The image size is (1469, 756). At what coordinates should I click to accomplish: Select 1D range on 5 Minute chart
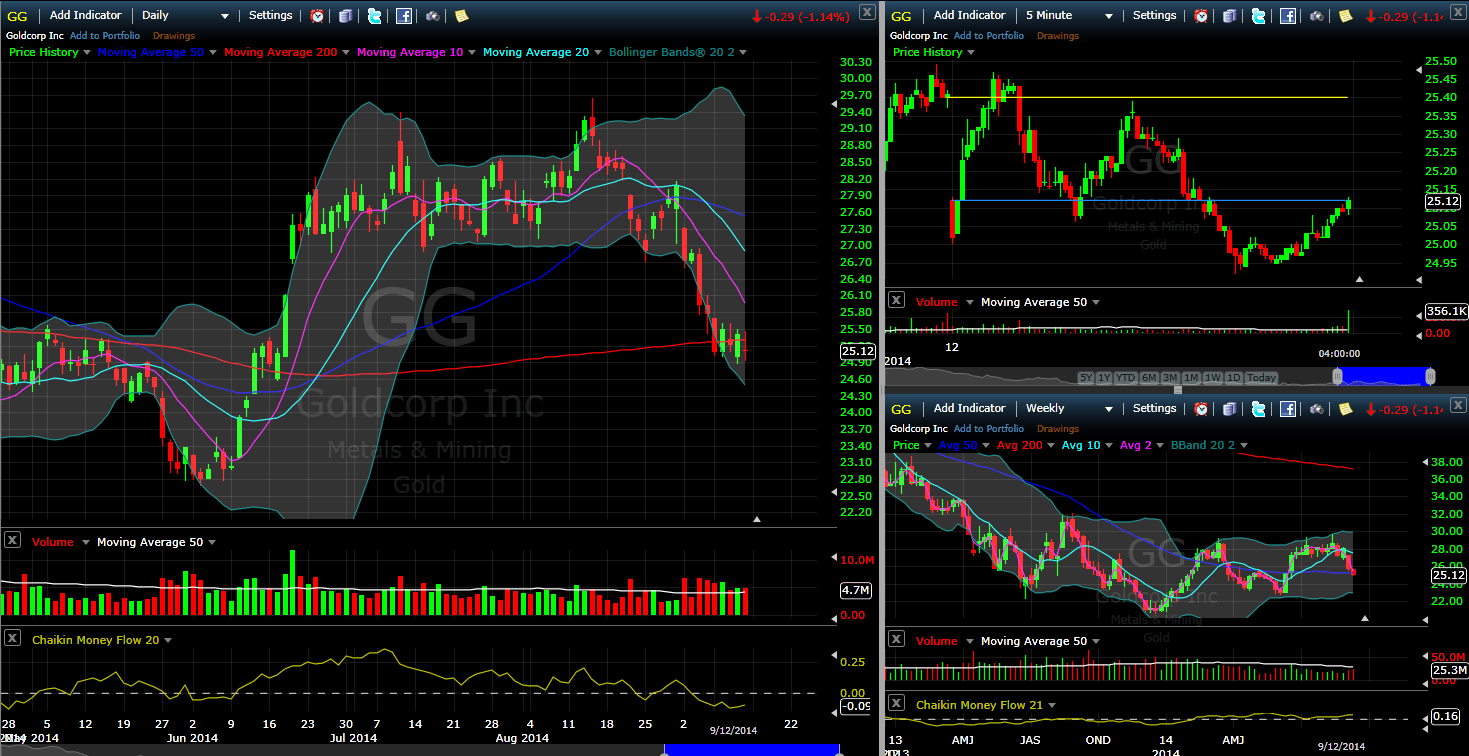tap(1234, 377)
